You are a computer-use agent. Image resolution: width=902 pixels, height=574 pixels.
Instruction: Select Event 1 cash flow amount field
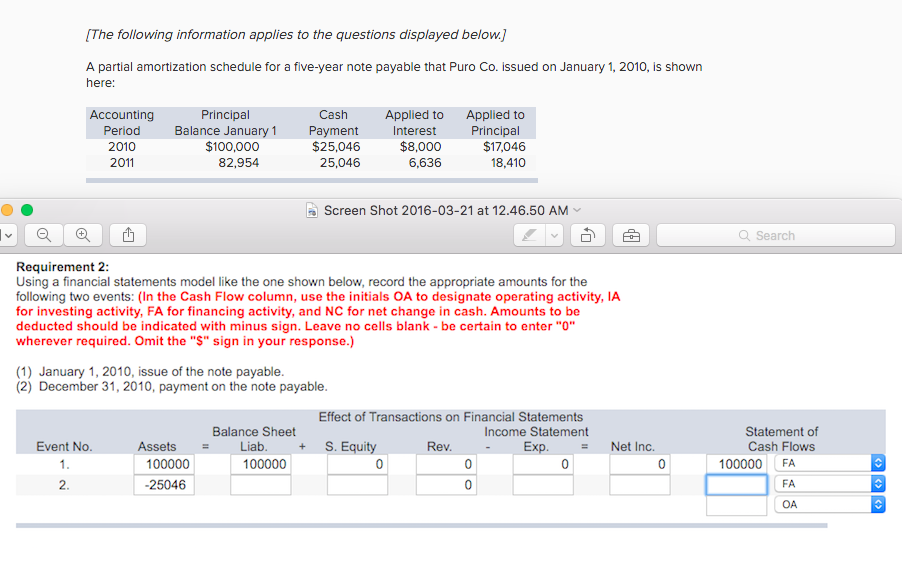point(736,464)
